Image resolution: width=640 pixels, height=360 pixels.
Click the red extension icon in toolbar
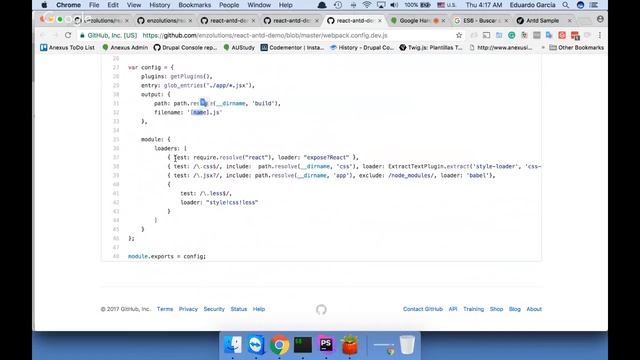[x=562, y=36]
